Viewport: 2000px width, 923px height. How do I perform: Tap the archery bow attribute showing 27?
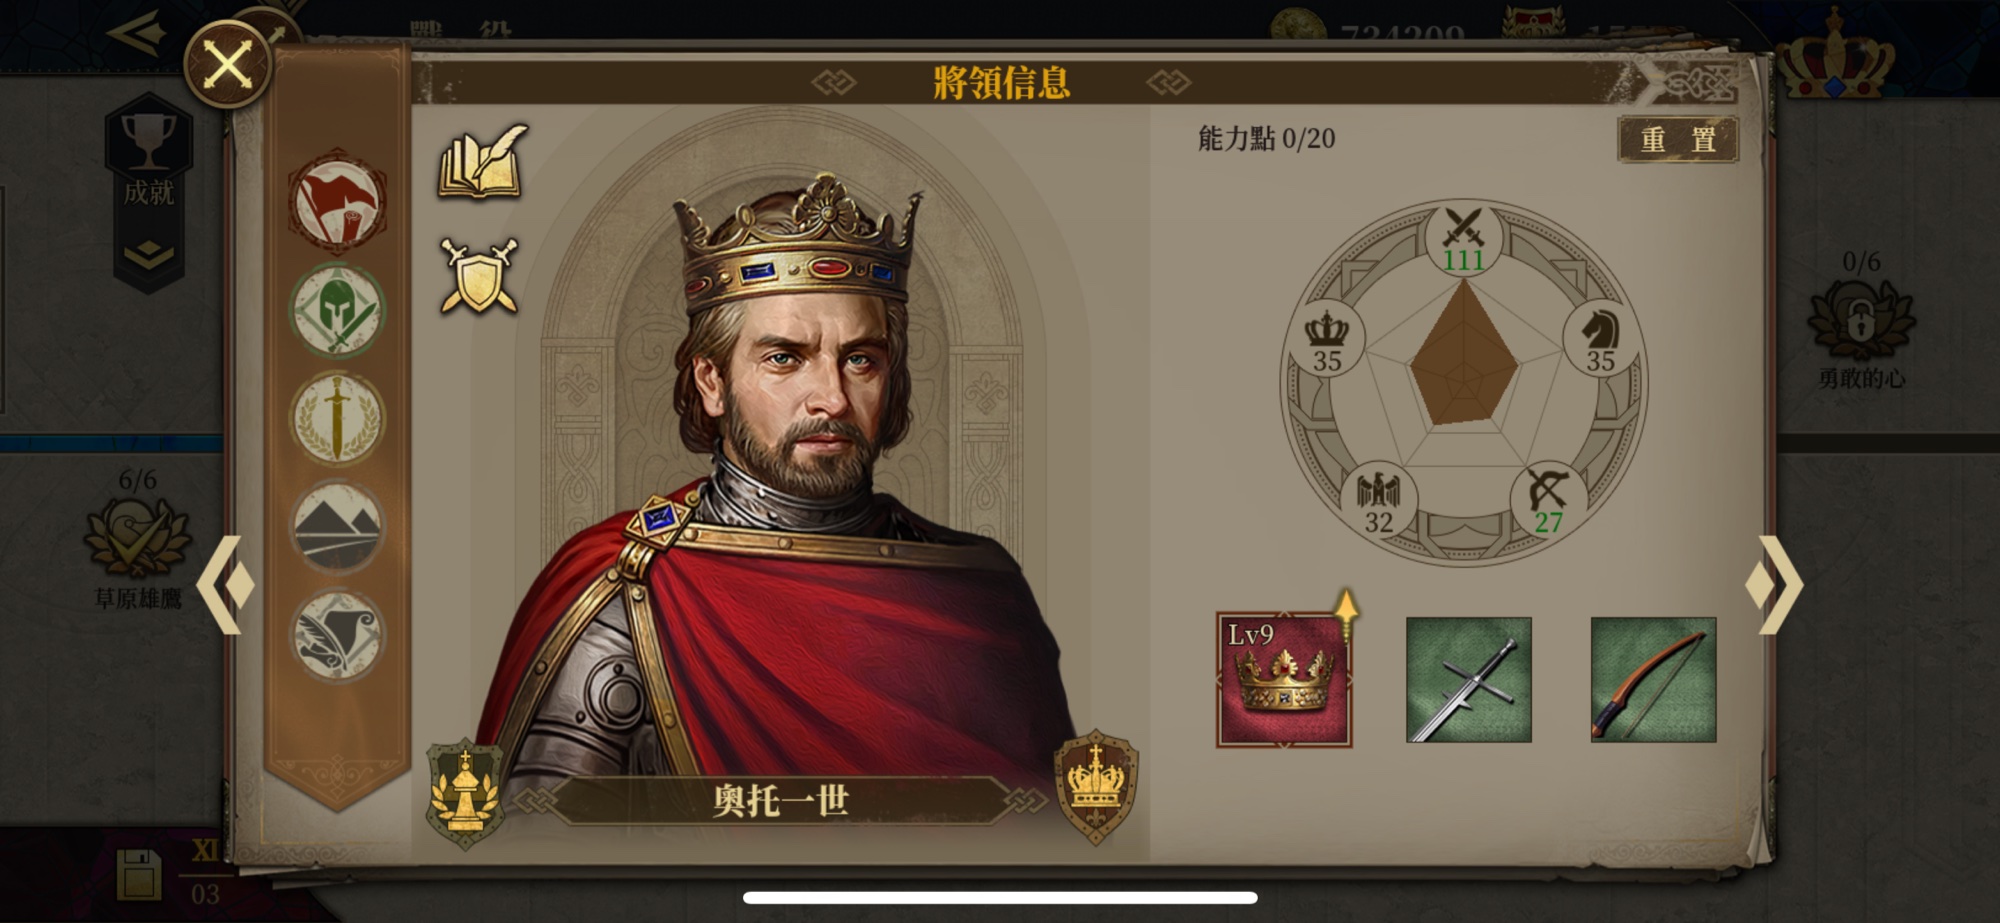point(1548,501)
